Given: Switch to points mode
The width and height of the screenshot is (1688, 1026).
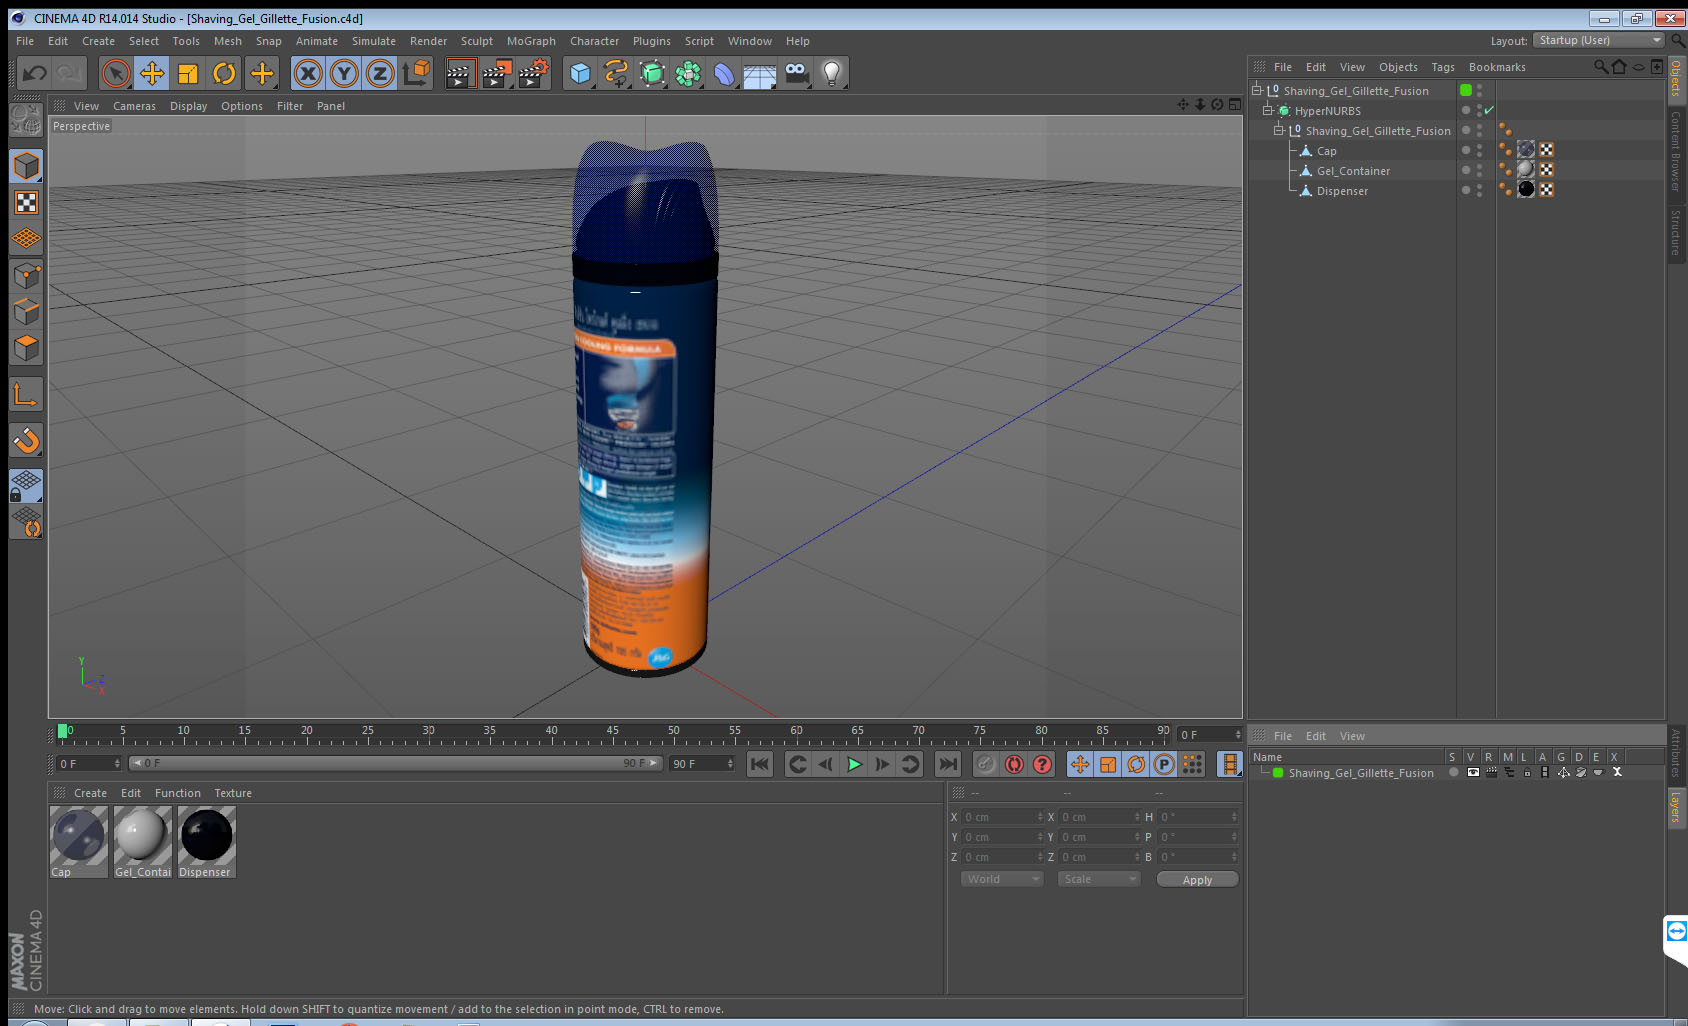Looking at the screenshot, I should [26, 276].
